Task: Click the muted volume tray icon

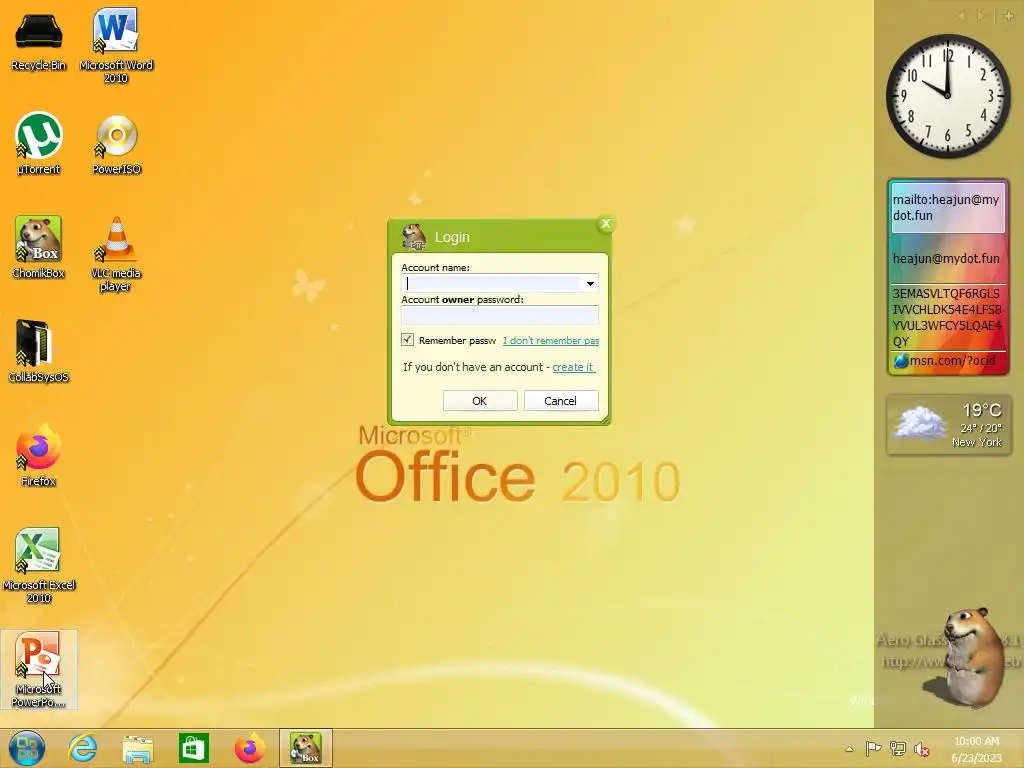Action: (x=922, y=748)
